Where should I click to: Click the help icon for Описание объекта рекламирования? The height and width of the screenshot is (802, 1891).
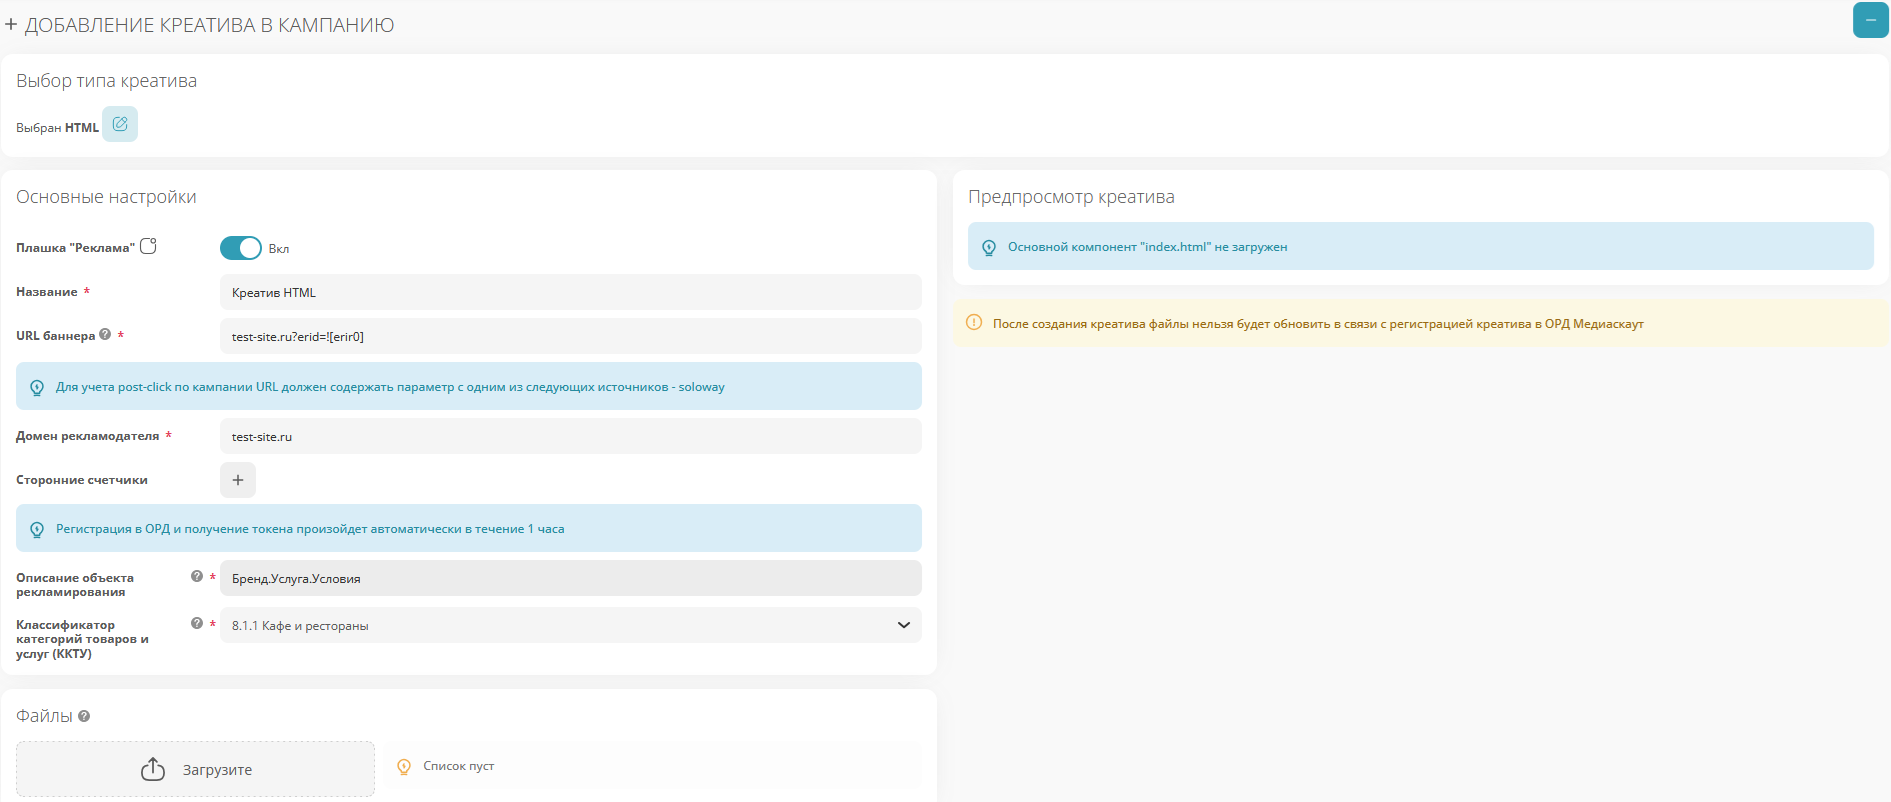197,576
